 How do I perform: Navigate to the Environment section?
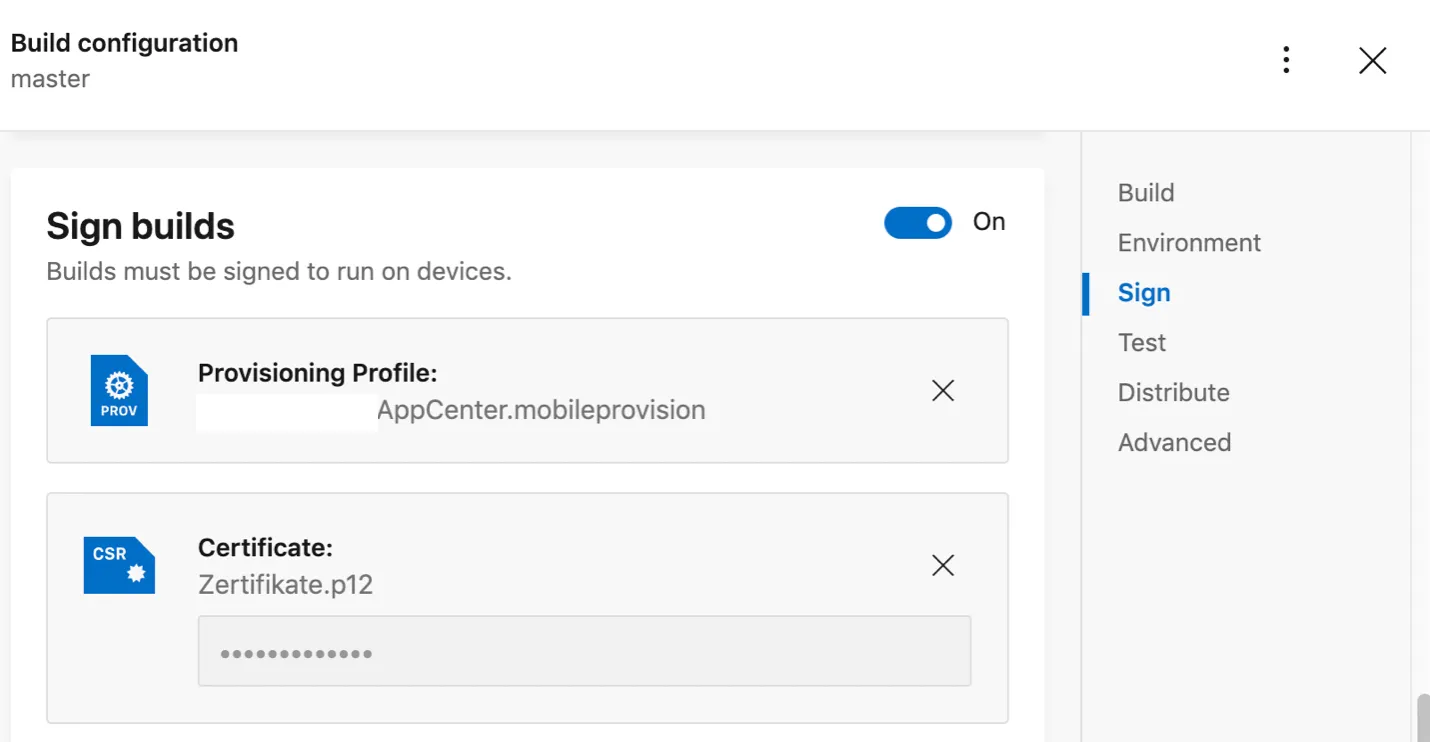click(x=1189, y=243)
